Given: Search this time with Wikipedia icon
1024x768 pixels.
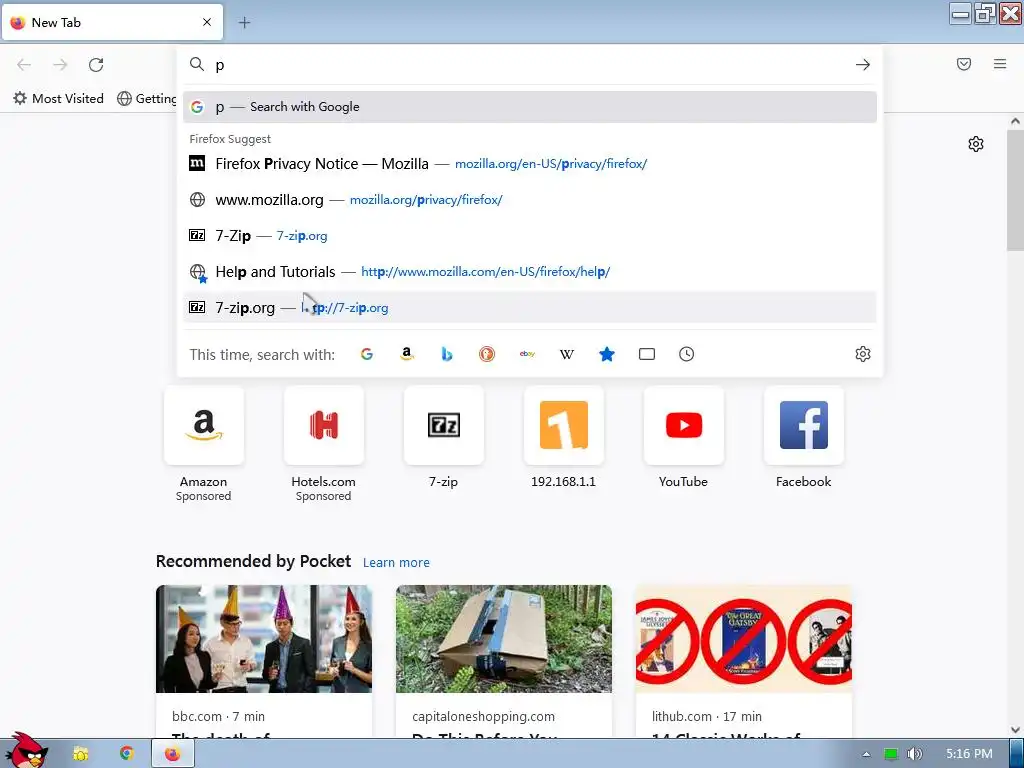Looking at the screenshot, I should [x=567, y=354].
